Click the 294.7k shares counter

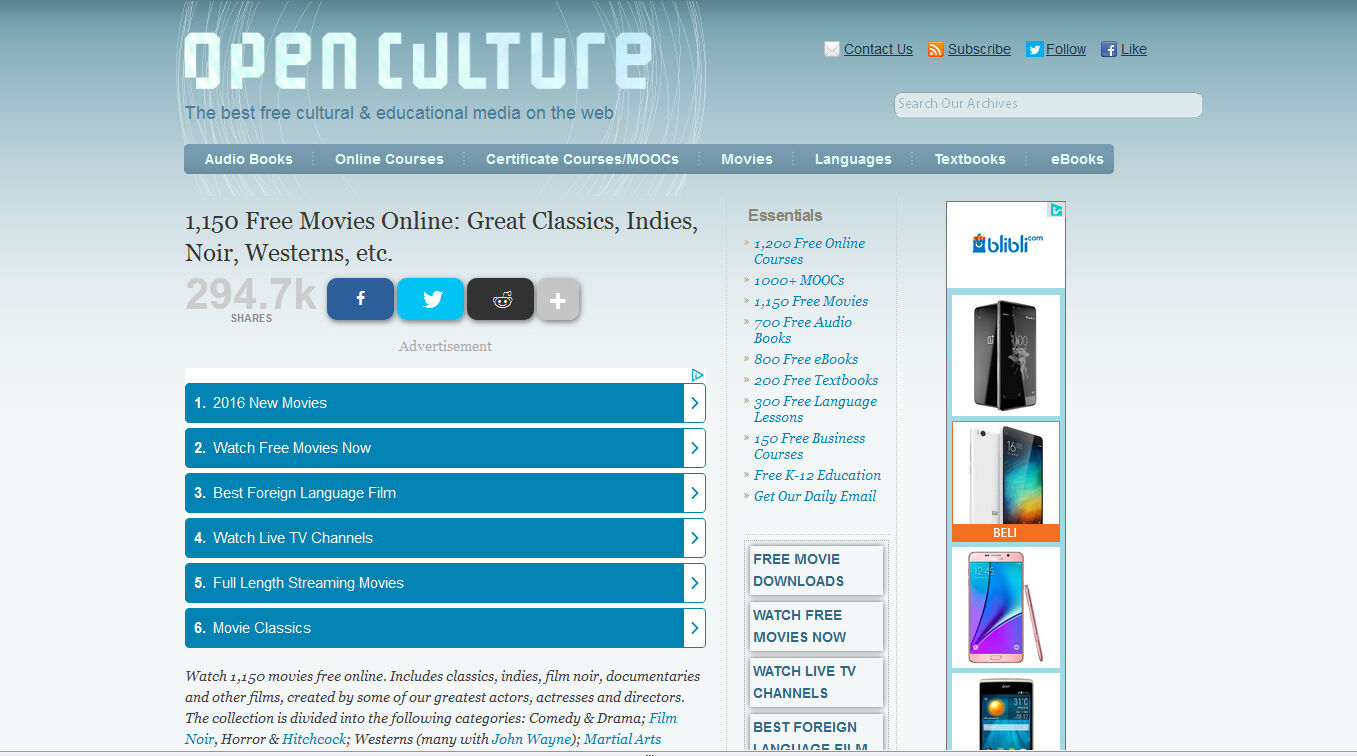[x=251, y=299]
